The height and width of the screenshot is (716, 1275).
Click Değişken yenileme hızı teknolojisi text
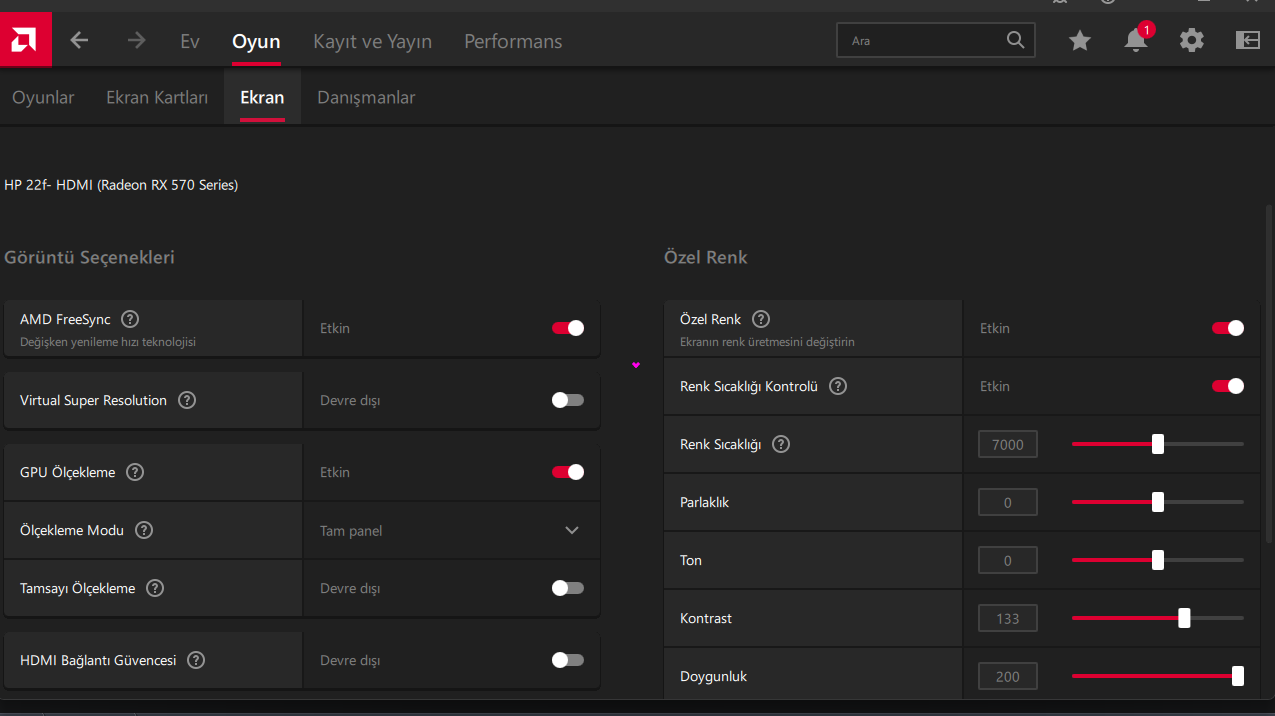pyautogui.click(x=108, y=342)
